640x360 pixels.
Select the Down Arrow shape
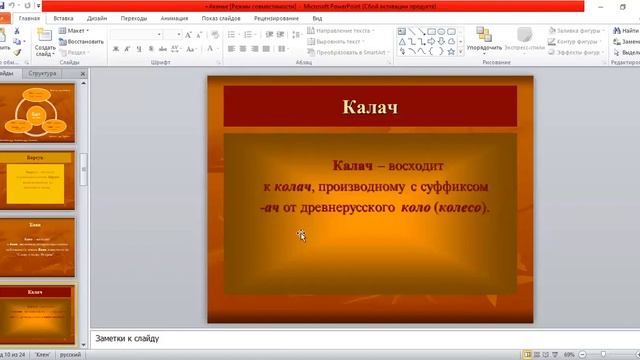tap(441, 42)
